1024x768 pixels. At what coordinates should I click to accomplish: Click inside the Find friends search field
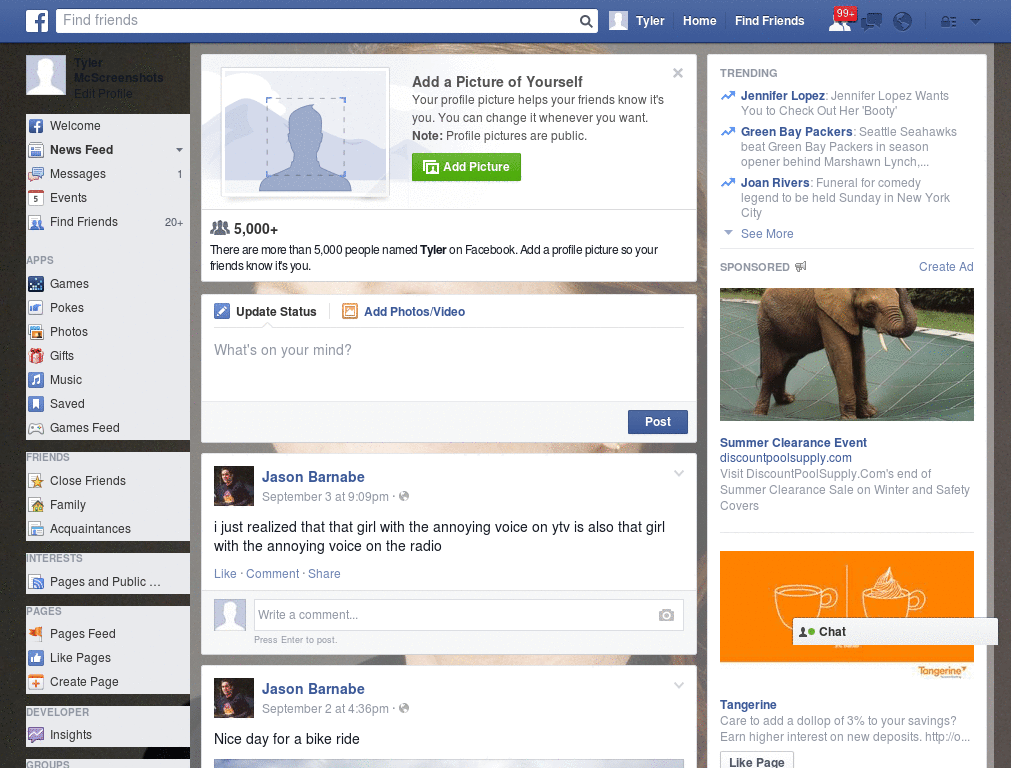[x=317, y=21]
